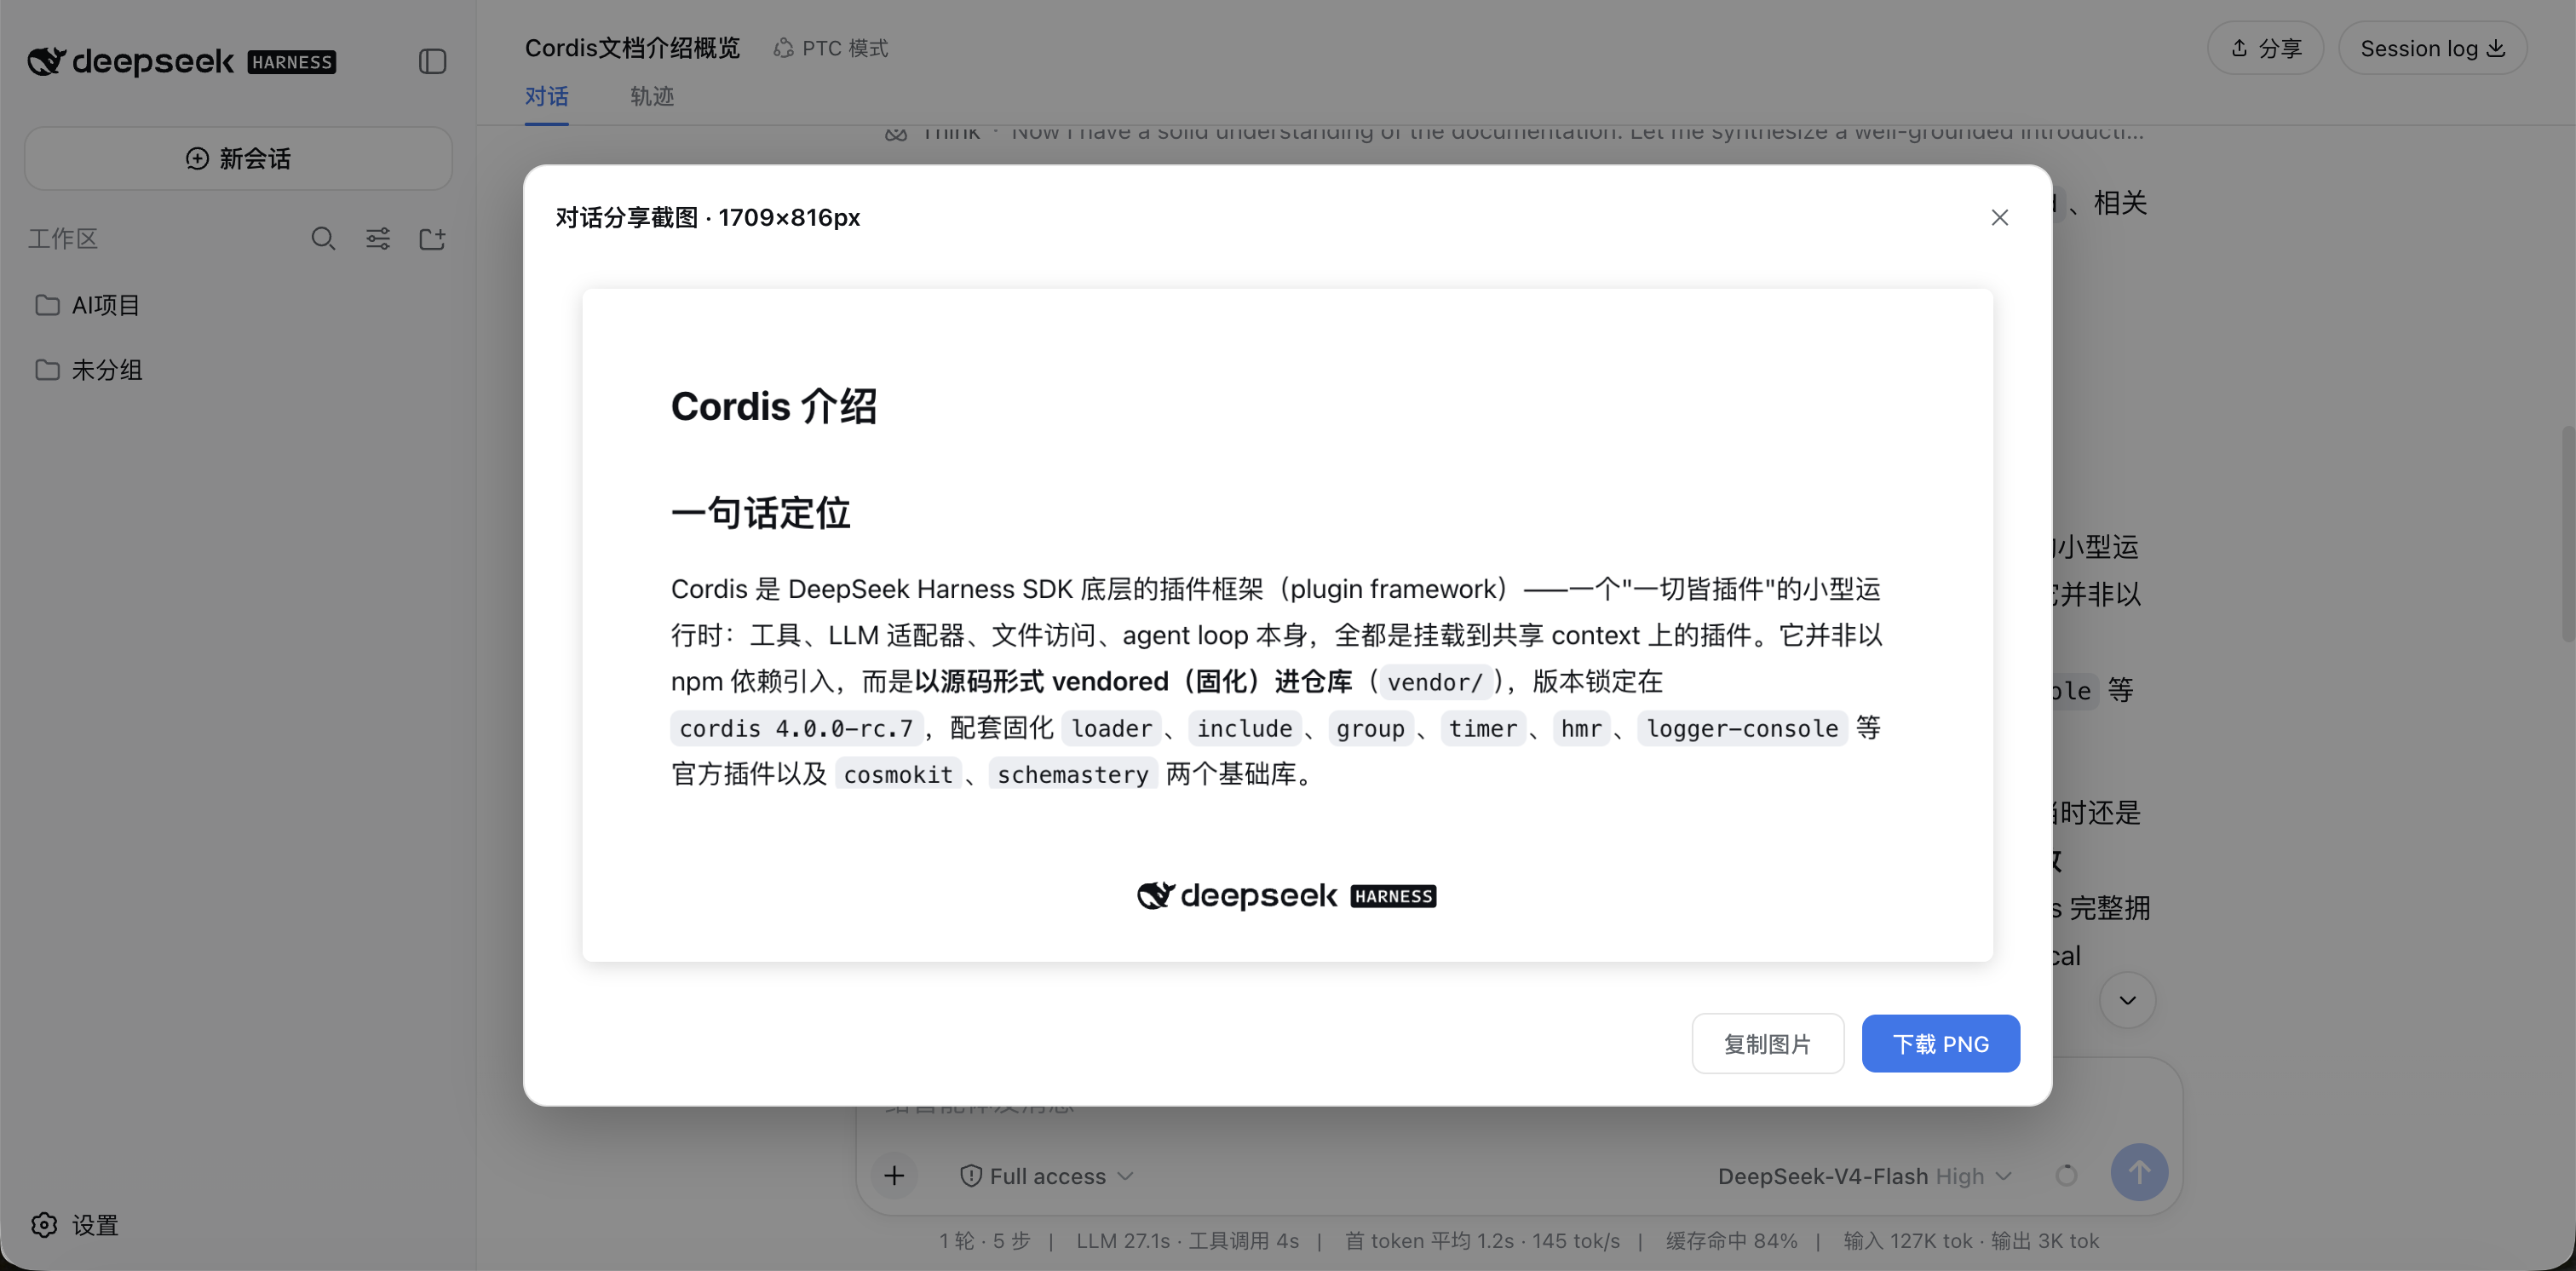Click the send arrow button

2139,1172
